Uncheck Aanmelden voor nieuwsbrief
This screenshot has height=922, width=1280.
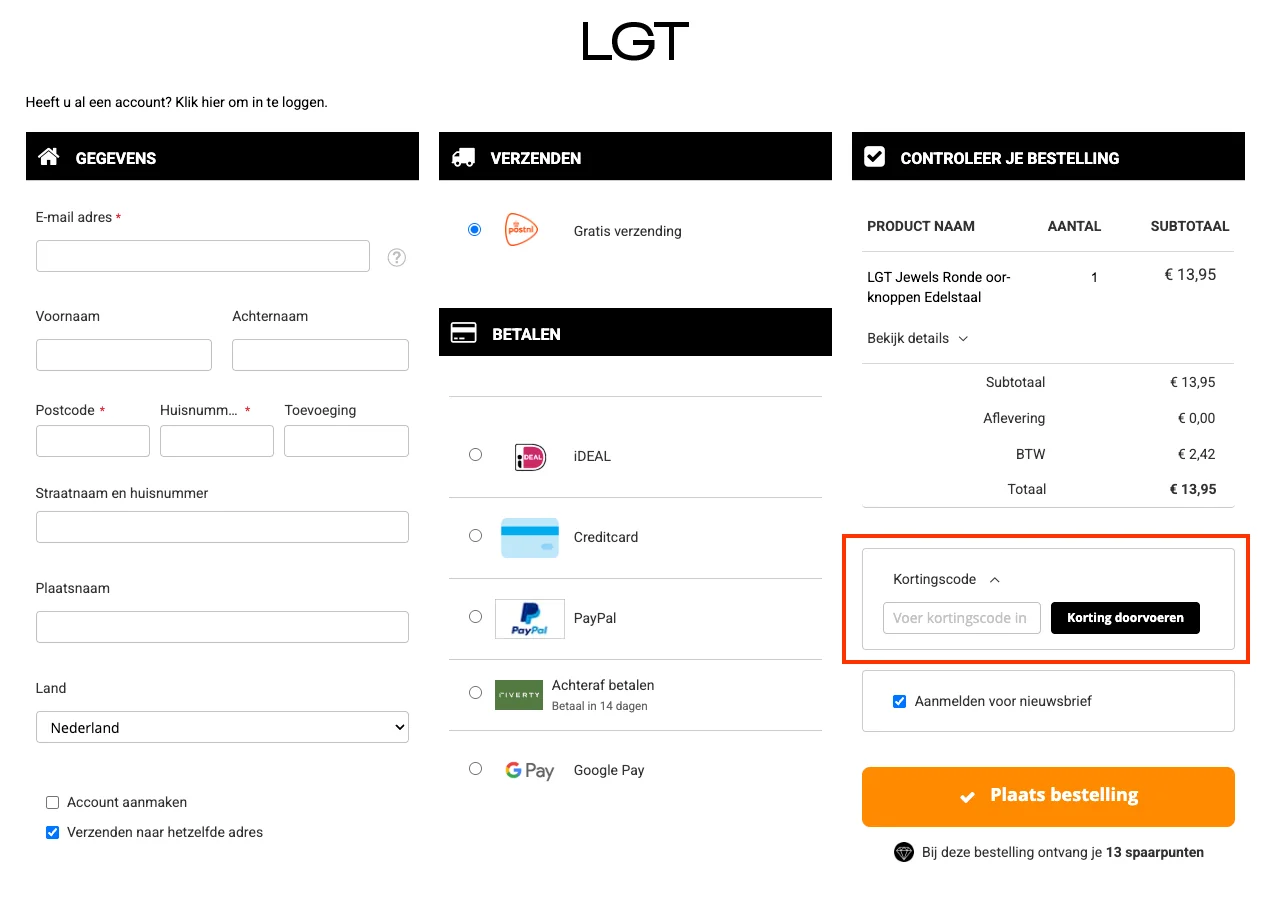[x=899, y=701]
